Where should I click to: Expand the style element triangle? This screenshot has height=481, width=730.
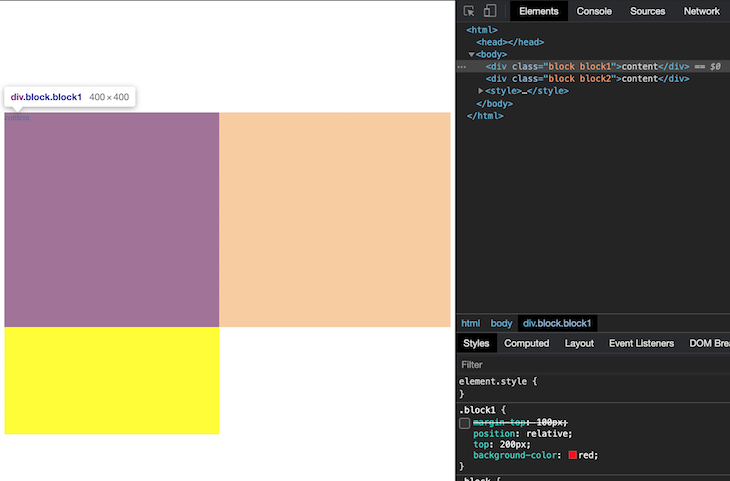tap(480, 91)
